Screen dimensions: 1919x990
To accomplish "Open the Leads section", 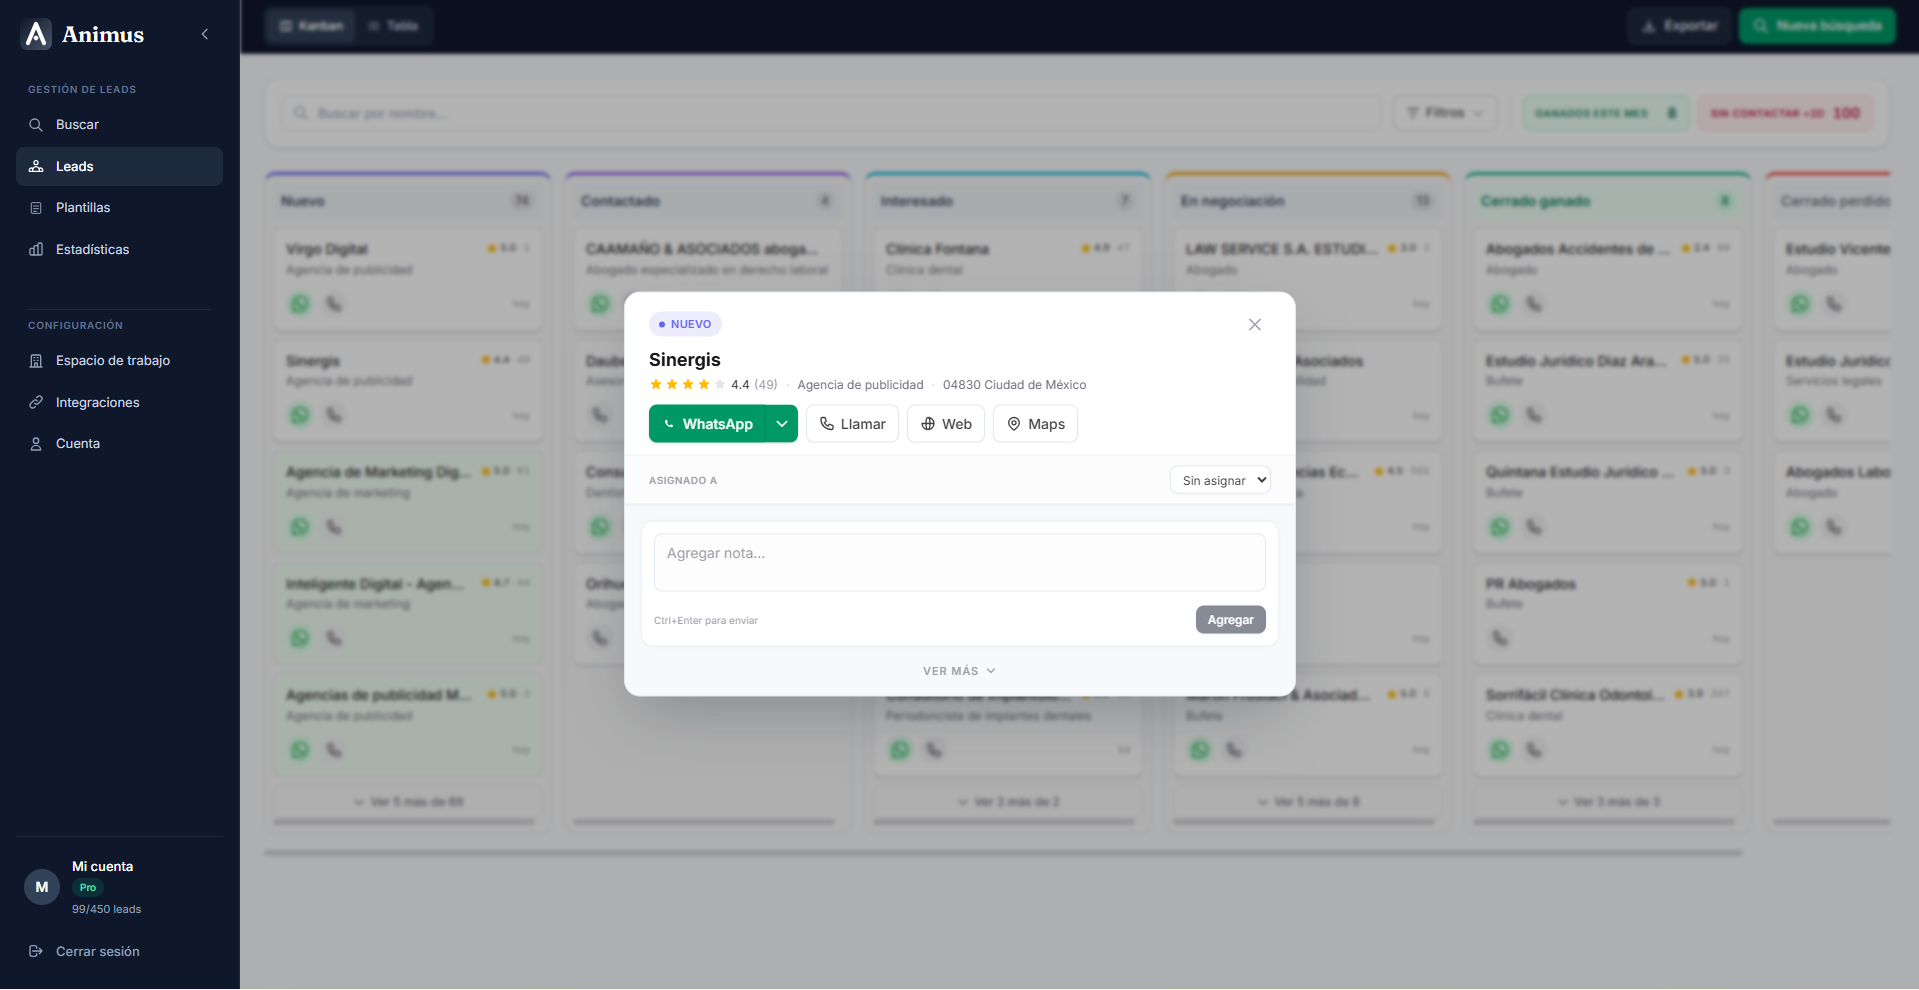I will coord(119,166).
